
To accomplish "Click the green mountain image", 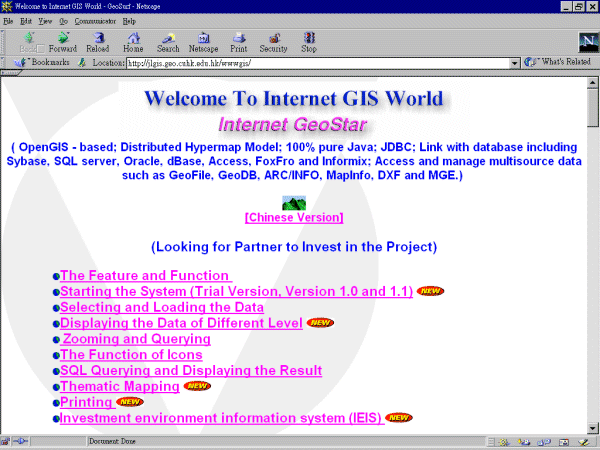I will pyautogui.click(x=294, y=203).
